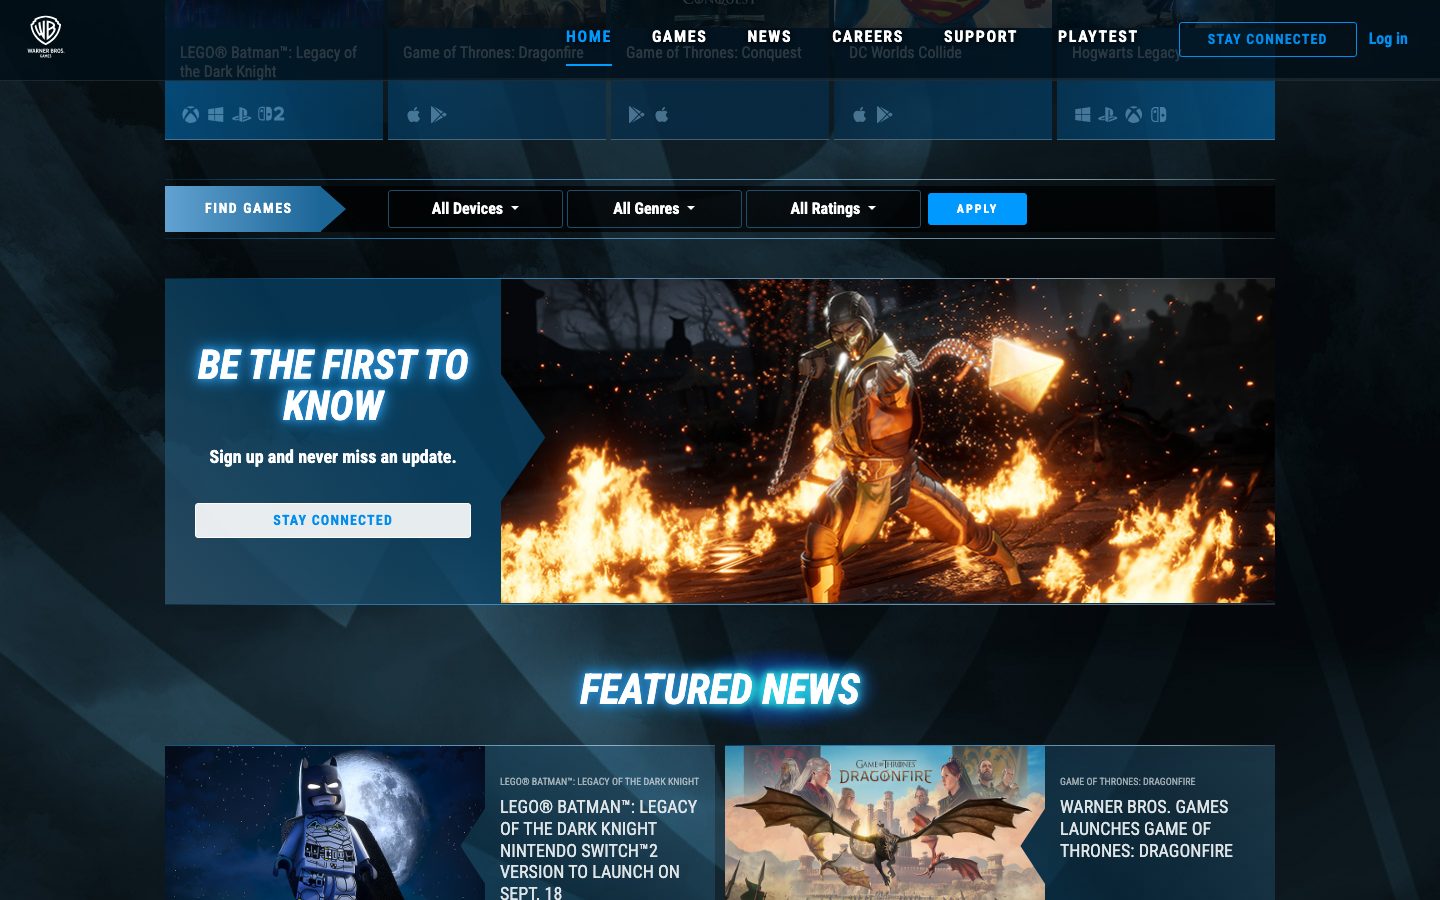Screen dimensions: 1440x900
Task: Click the Scorpion fire banner image
Action: coord(888,441)
